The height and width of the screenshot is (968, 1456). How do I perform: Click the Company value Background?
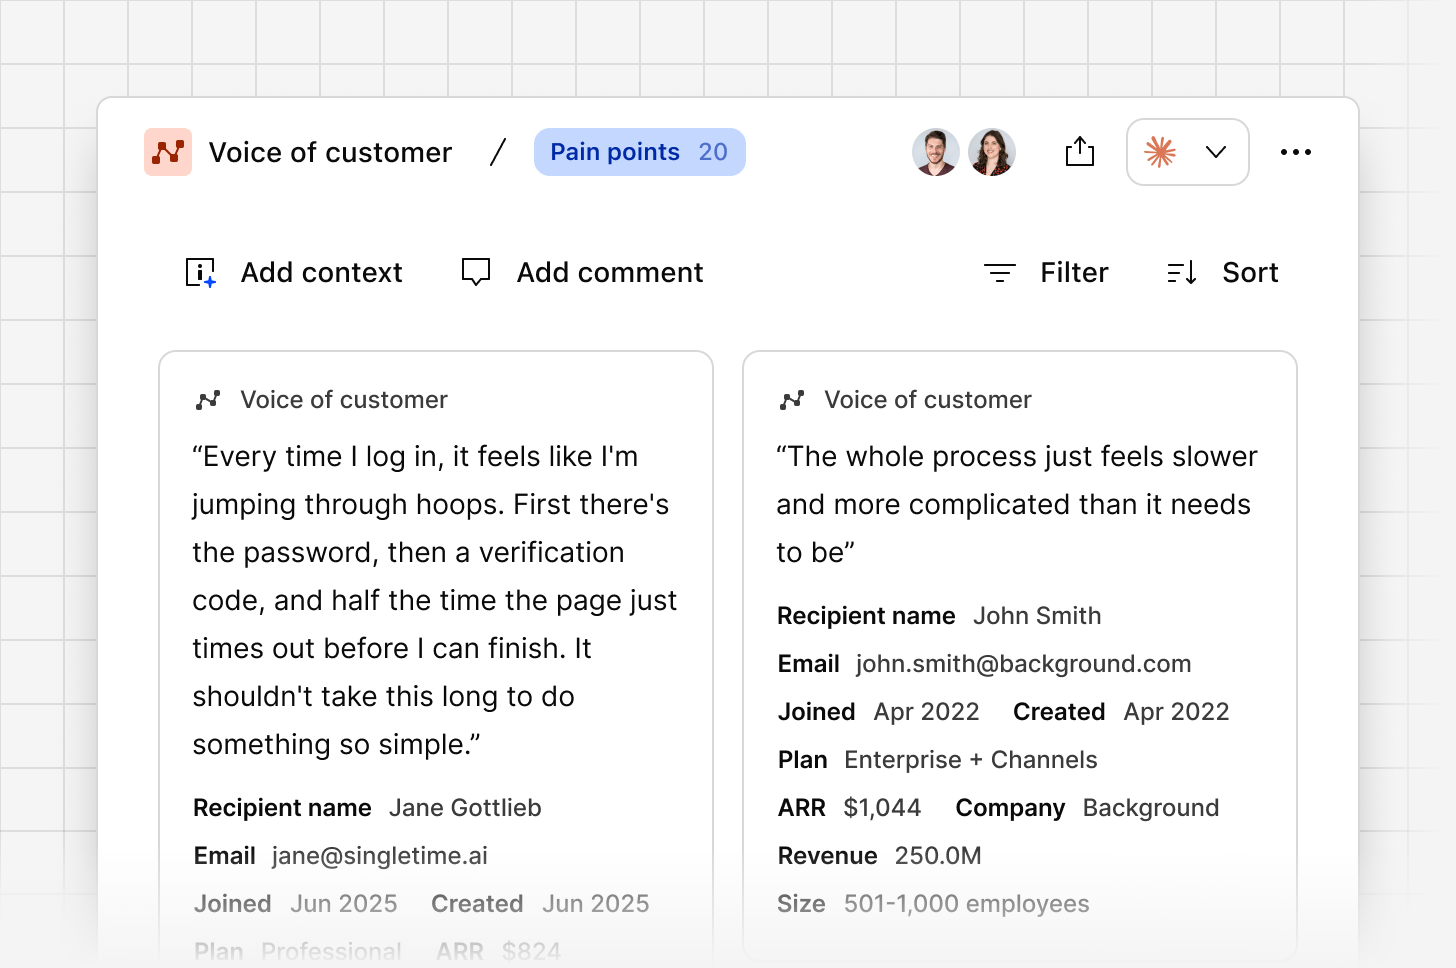[1151, 808]
